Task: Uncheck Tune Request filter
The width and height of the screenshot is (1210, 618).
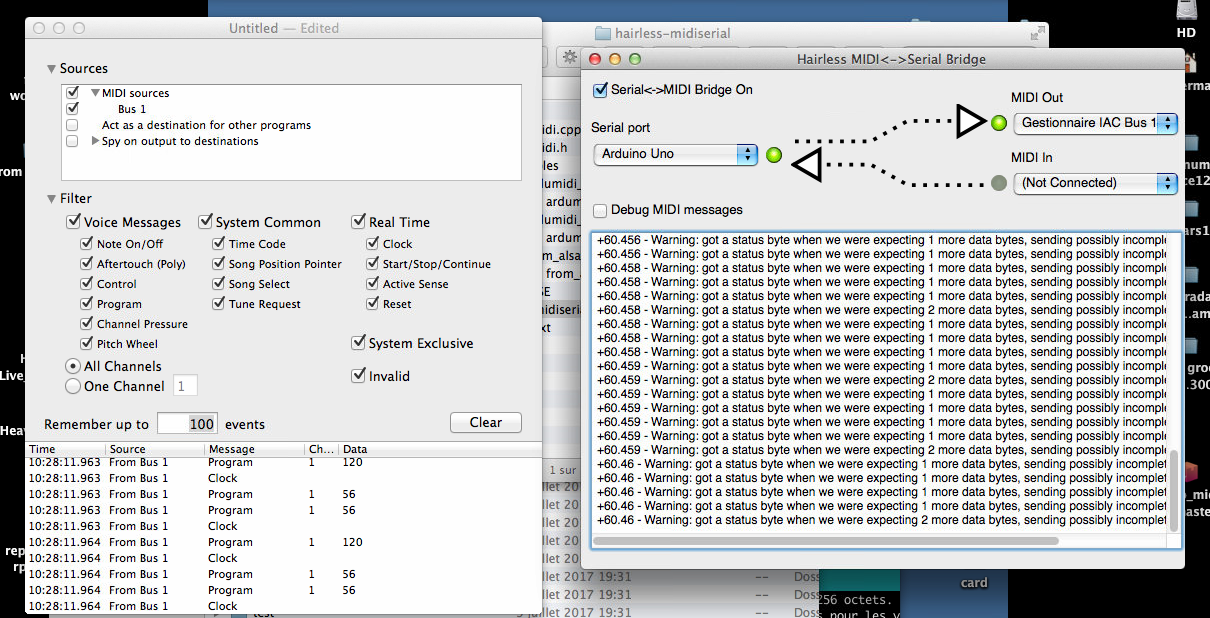Action: tap(219, 303)
